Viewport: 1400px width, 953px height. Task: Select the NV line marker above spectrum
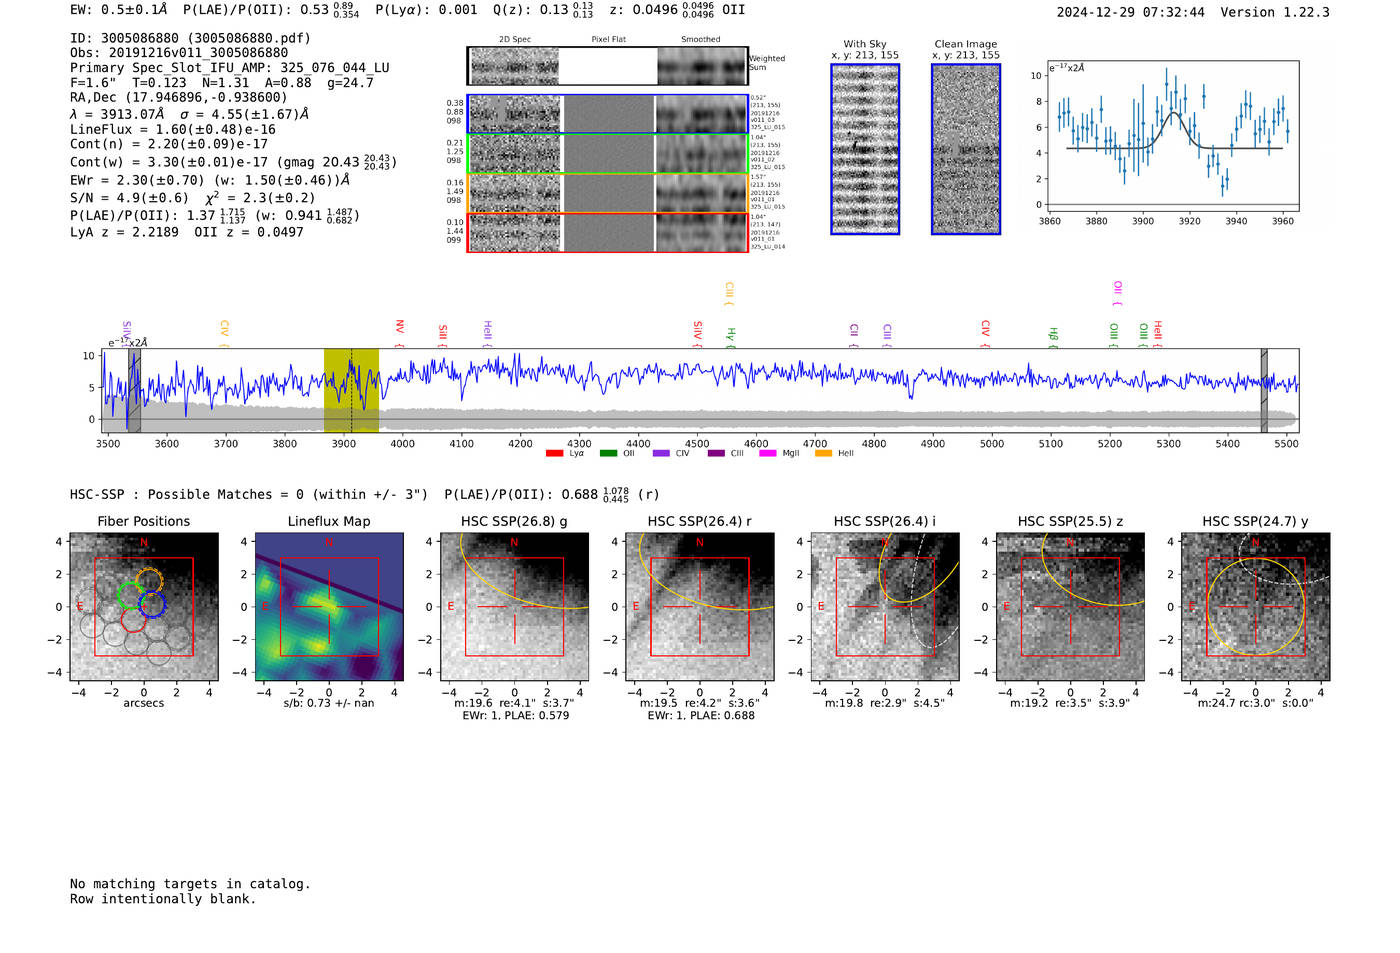pos(399,332)
